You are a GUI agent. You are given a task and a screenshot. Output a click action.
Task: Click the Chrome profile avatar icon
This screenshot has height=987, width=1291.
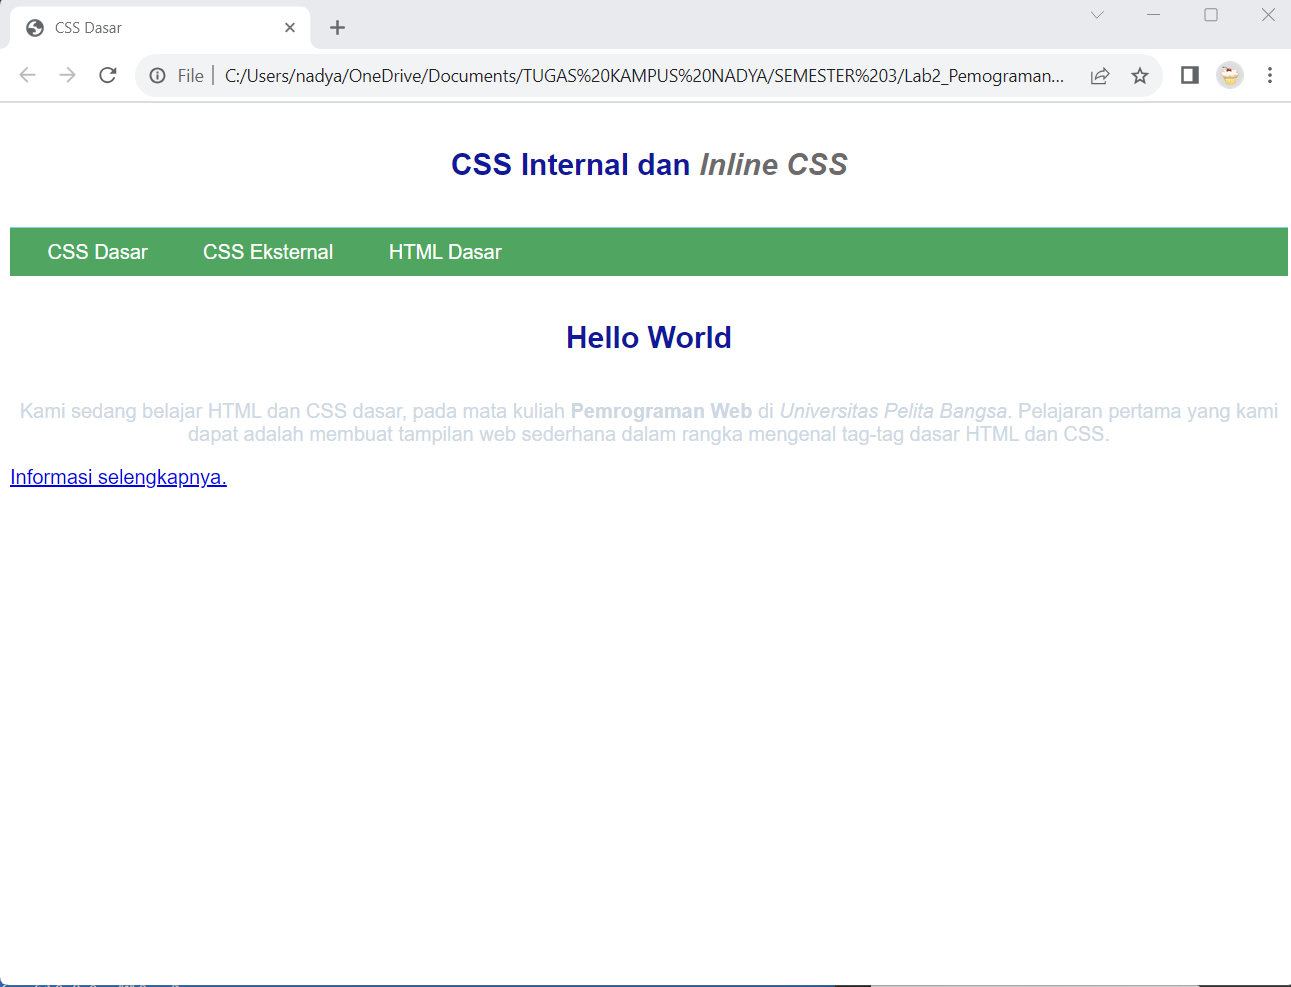coord(1229,75)
